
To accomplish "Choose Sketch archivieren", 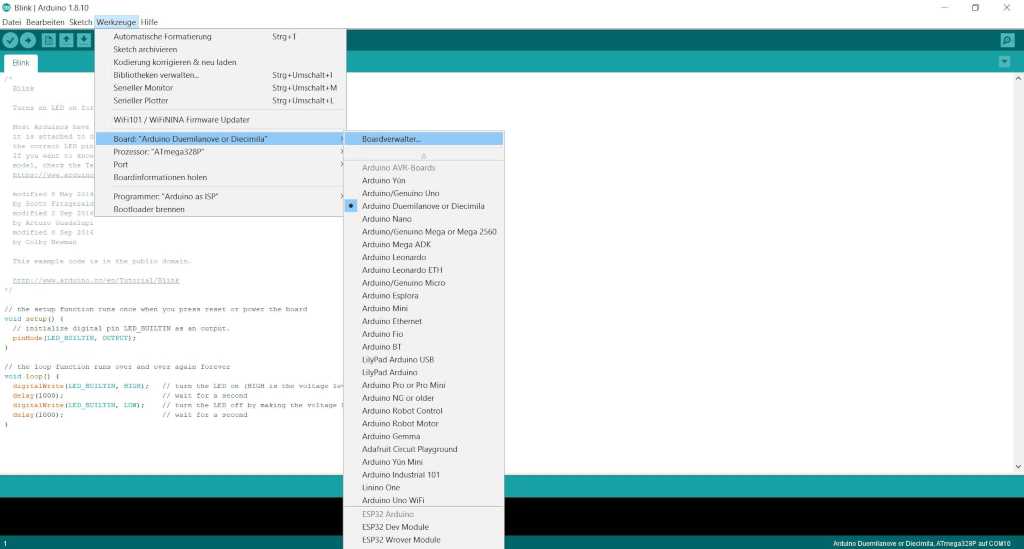I will (221, 50).
